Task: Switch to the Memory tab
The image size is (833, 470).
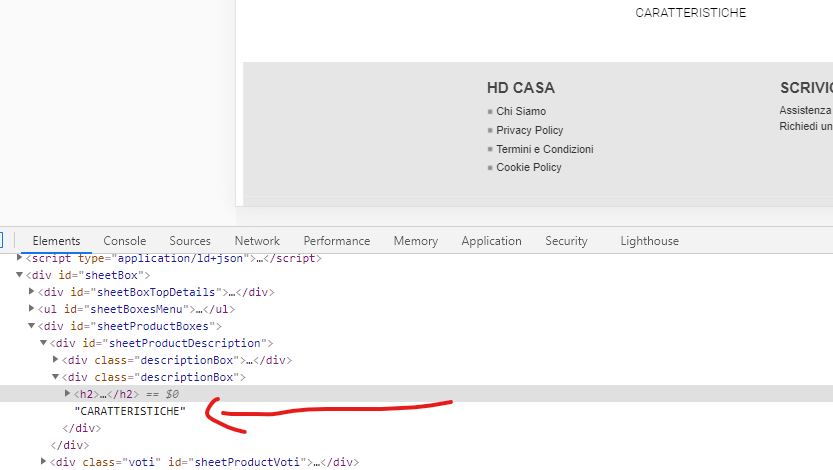Action: (416, 241)
